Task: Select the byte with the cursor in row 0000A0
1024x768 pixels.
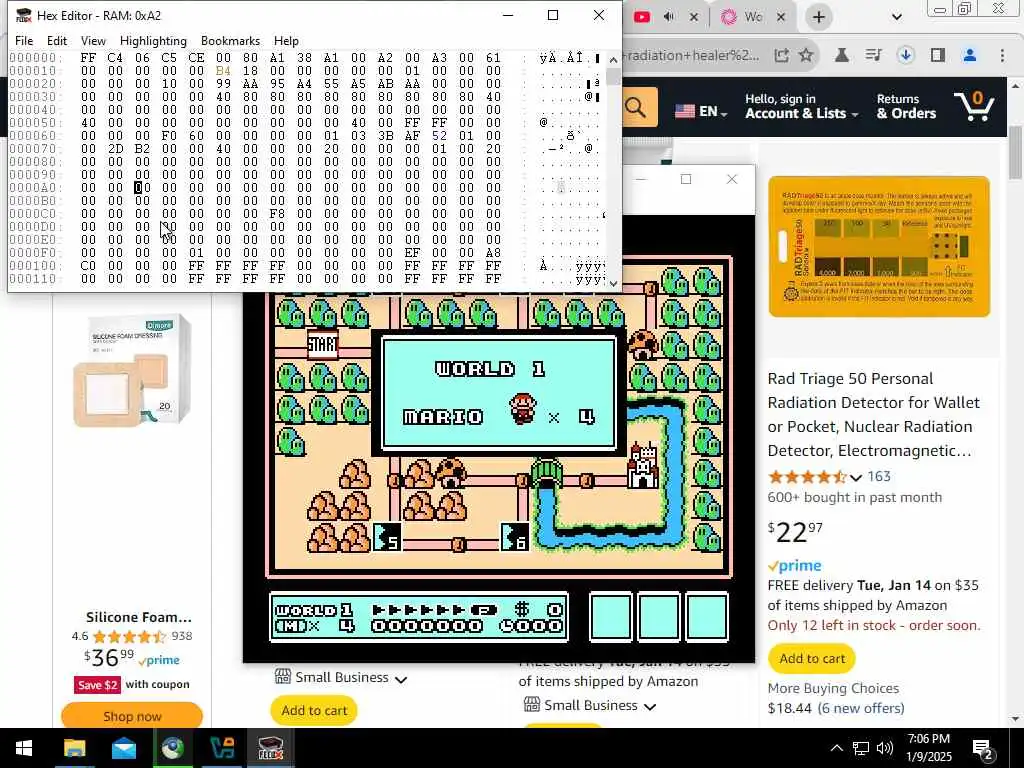Action: [142, 187]
